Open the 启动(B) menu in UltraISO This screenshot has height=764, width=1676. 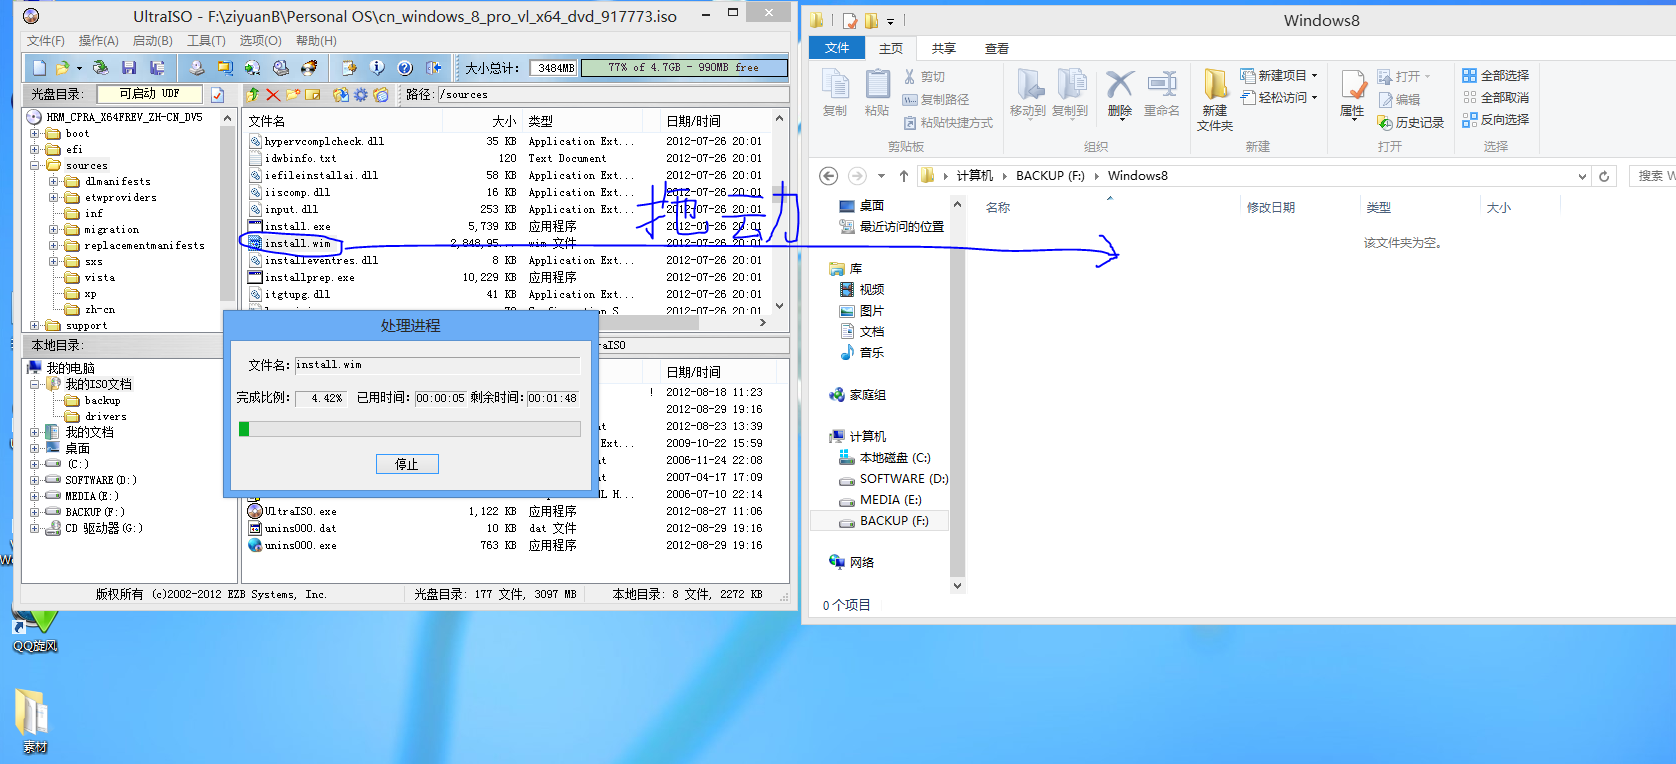(153, 41)
